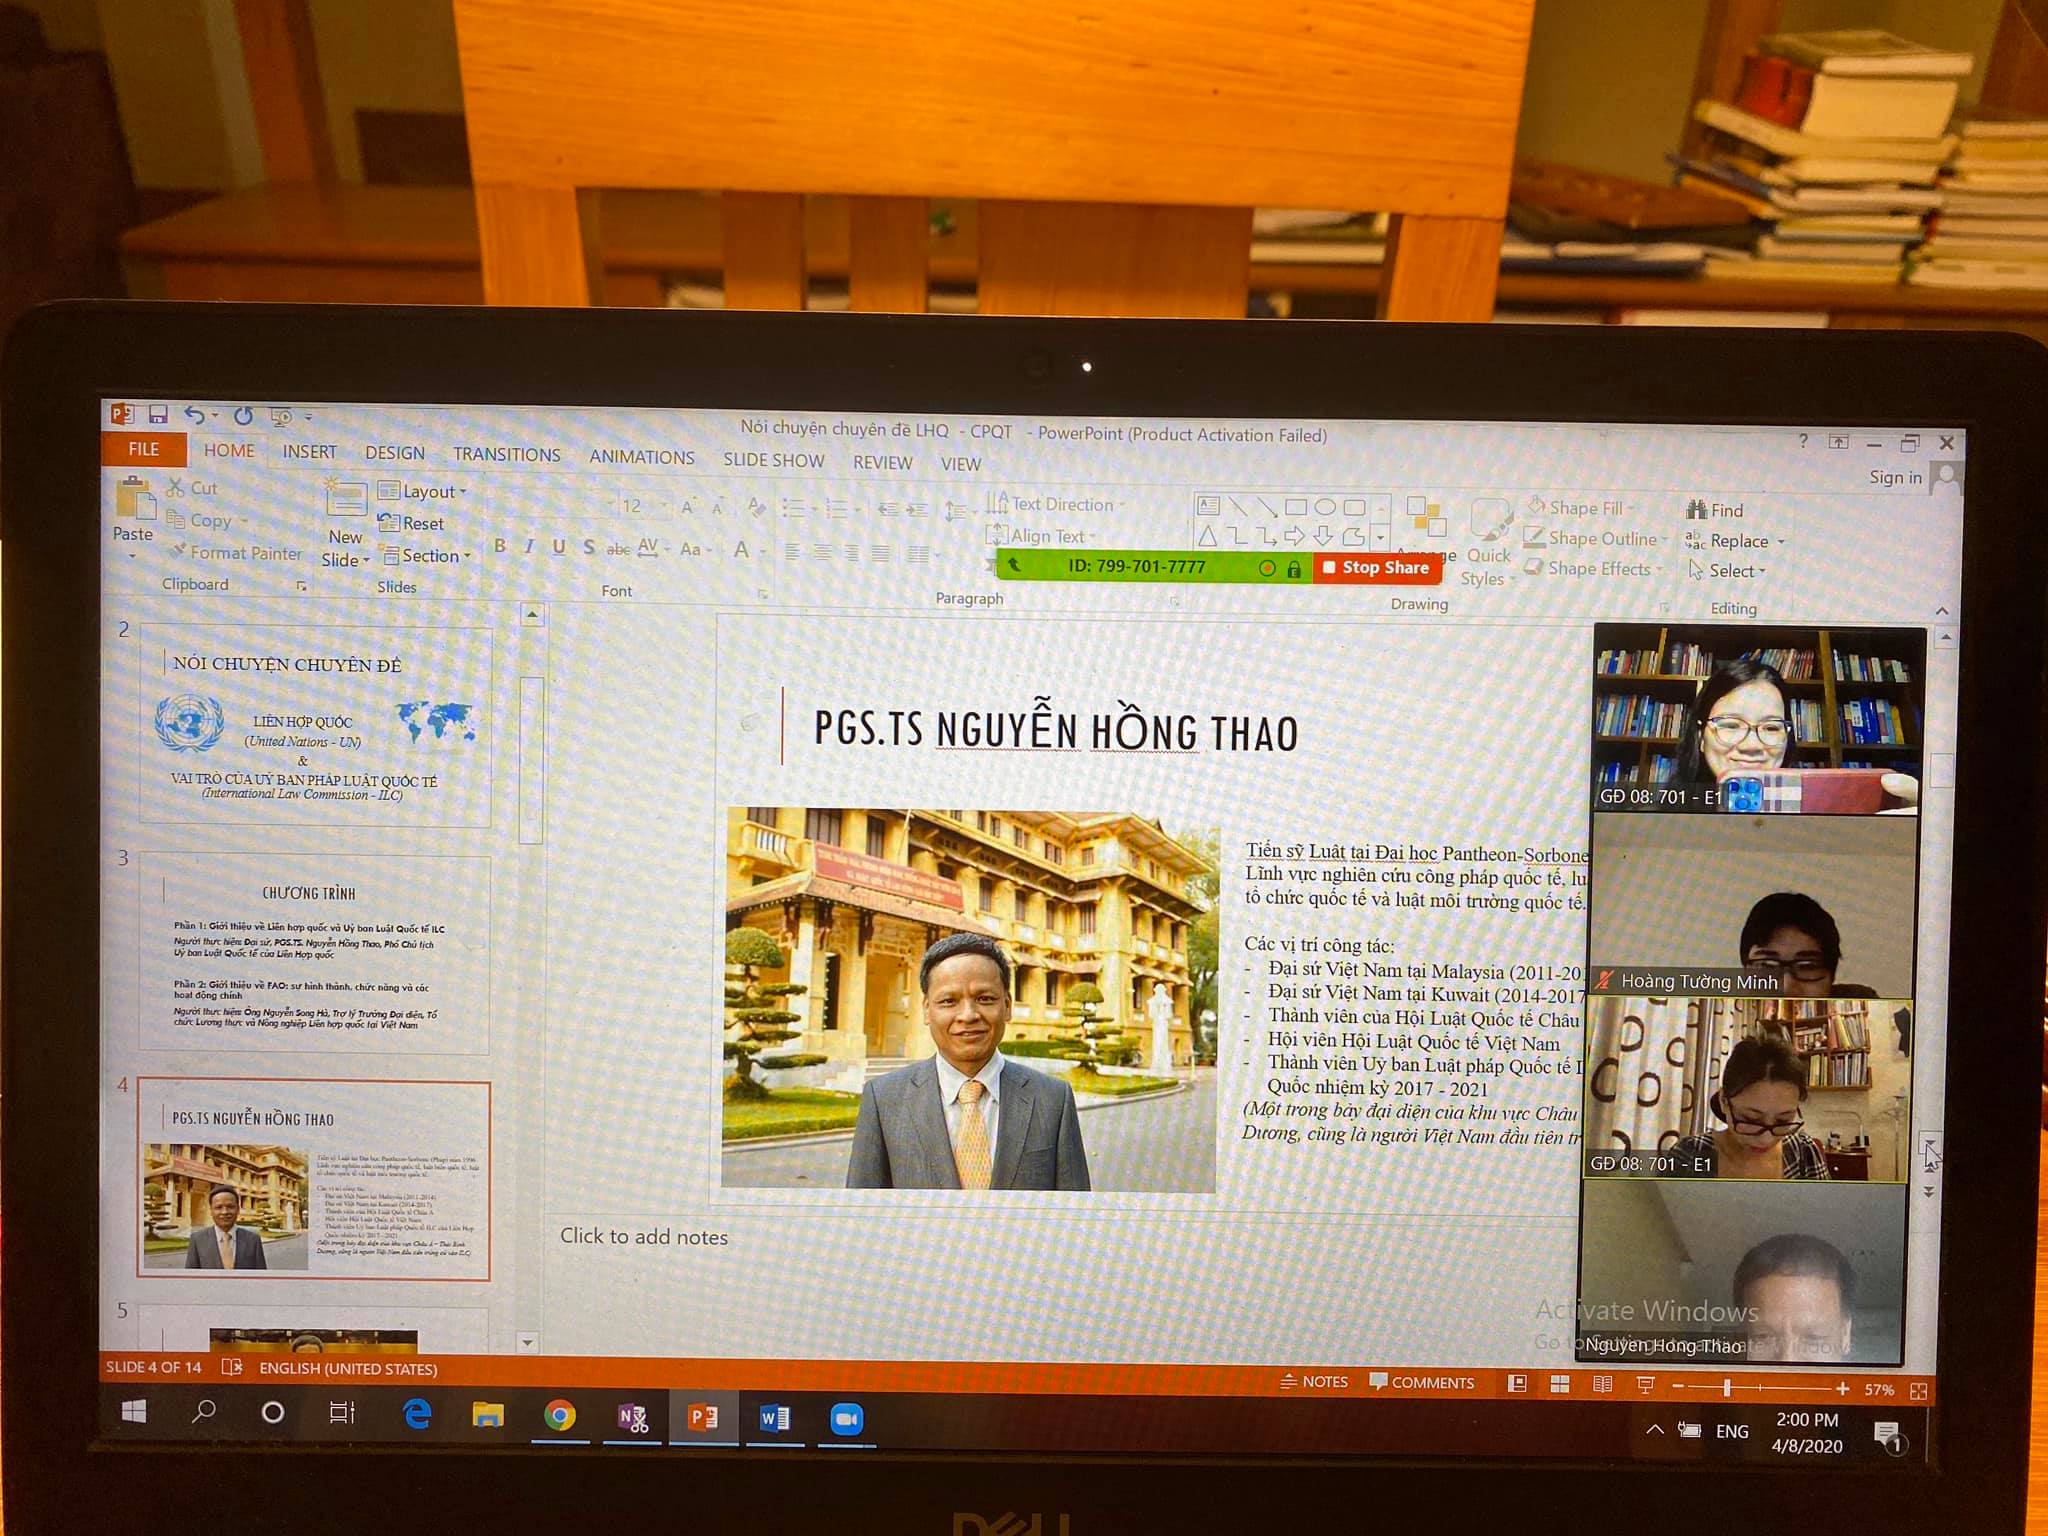Click the Undo arrow icon

click(x=195, y=415)
